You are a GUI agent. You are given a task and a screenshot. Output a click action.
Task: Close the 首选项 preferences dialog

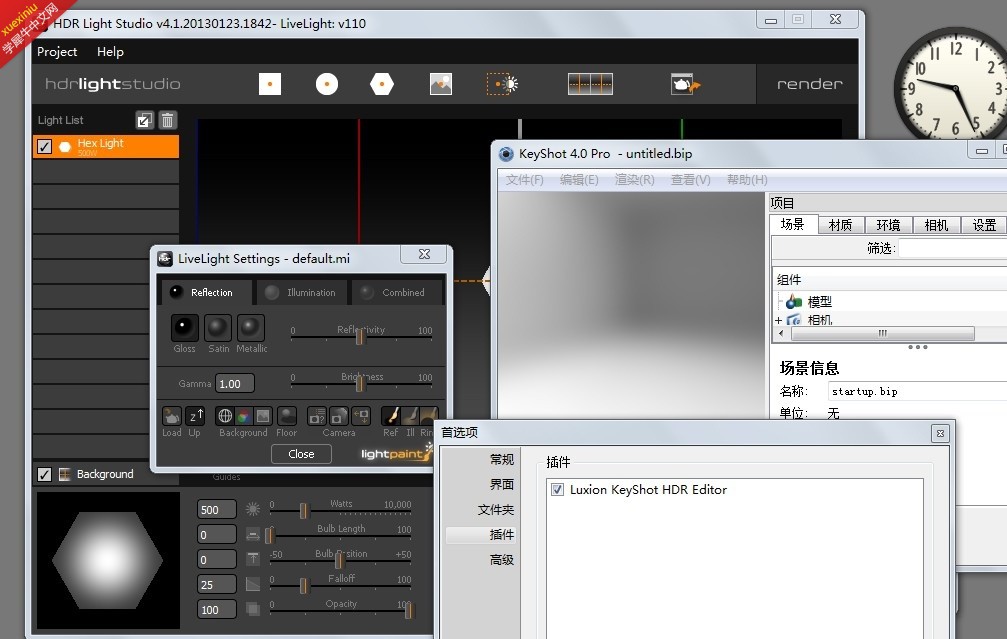point(940,433)
